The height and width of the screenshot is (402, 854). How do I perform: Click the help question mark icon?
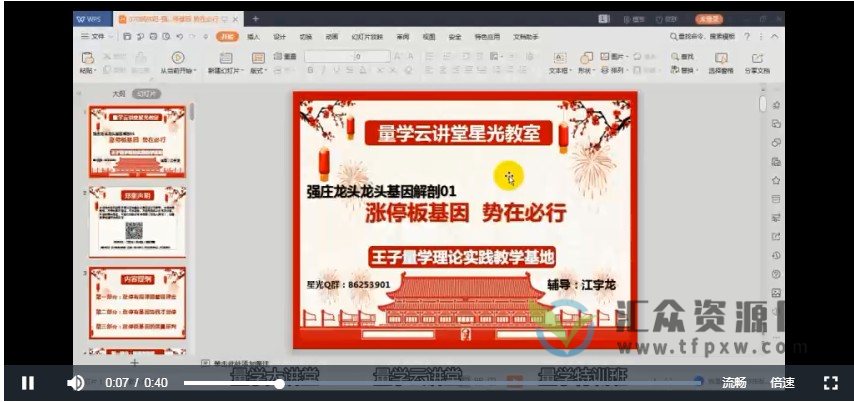click(x=747, y=36)
